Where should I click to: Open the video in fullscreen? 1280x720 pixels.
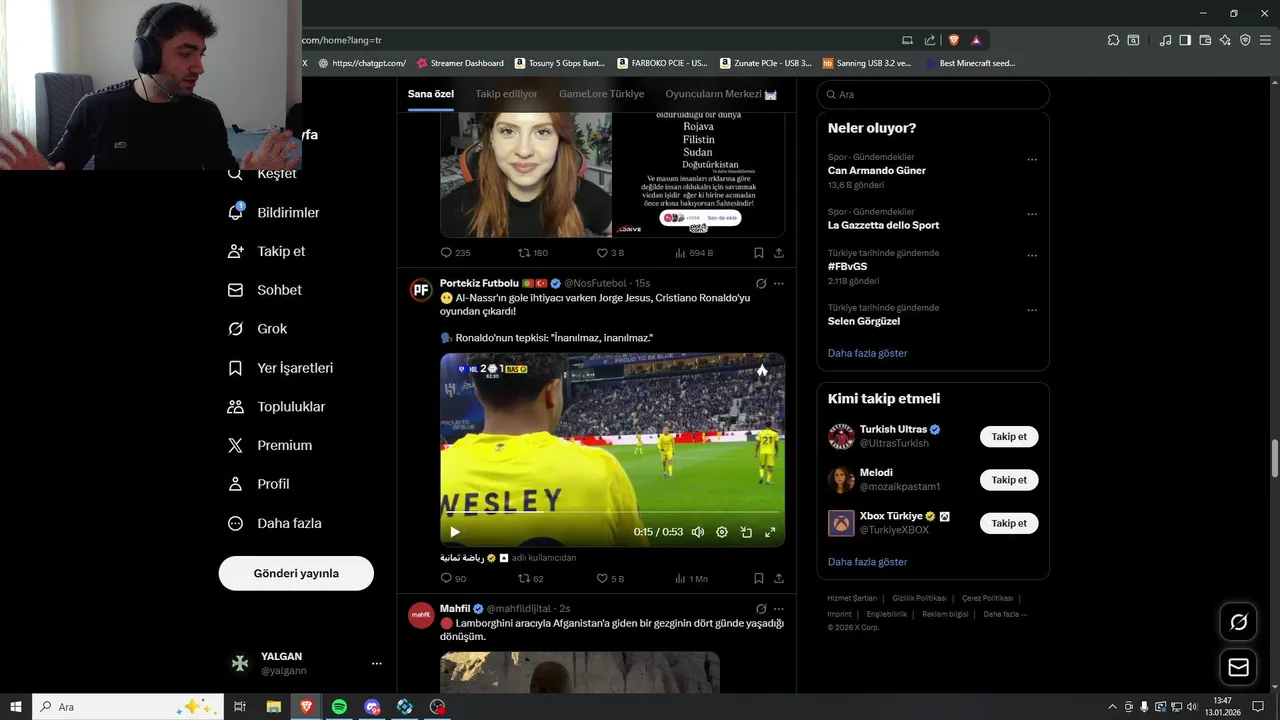click(770, 532)
